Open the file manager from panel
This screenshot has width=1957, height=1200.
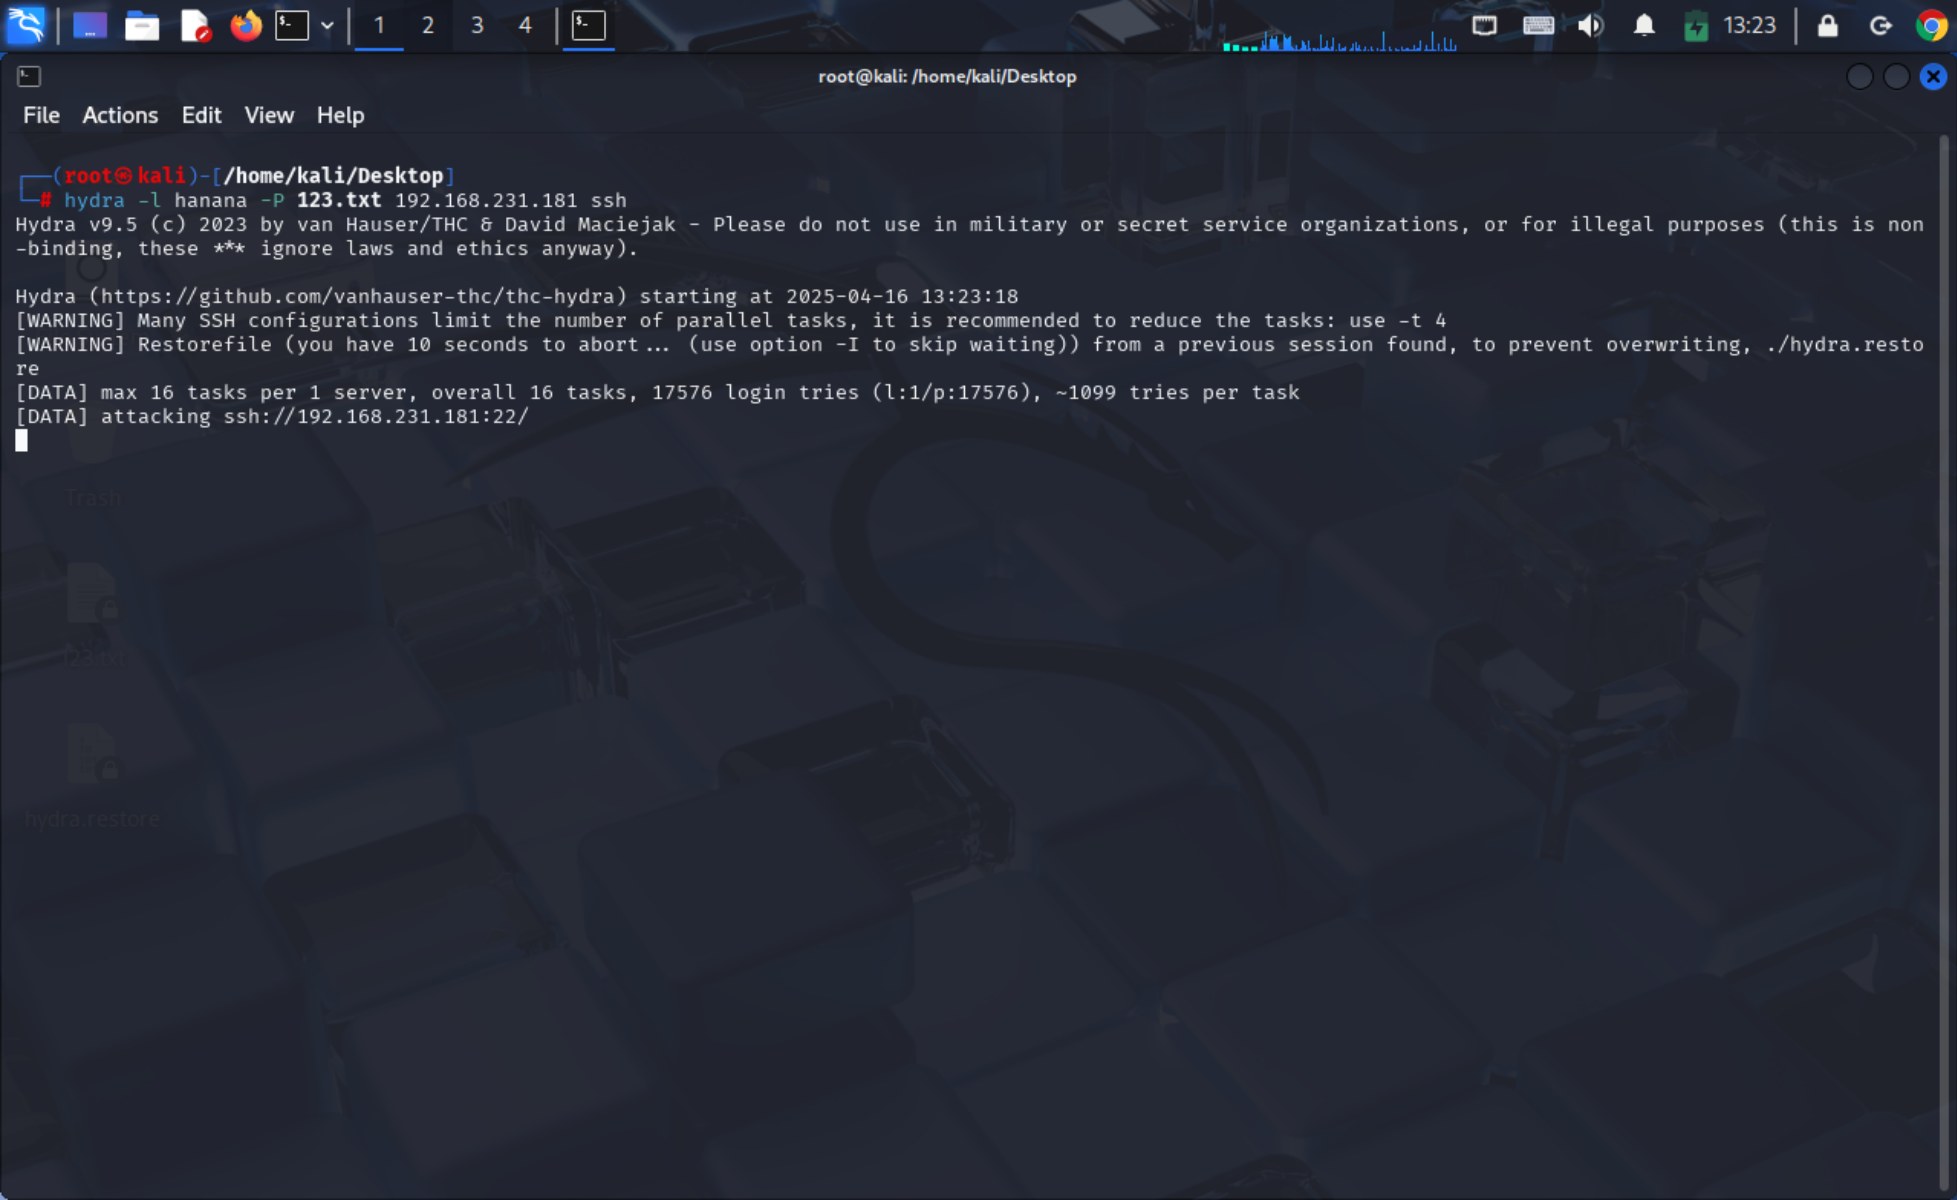tap(141, 25)
